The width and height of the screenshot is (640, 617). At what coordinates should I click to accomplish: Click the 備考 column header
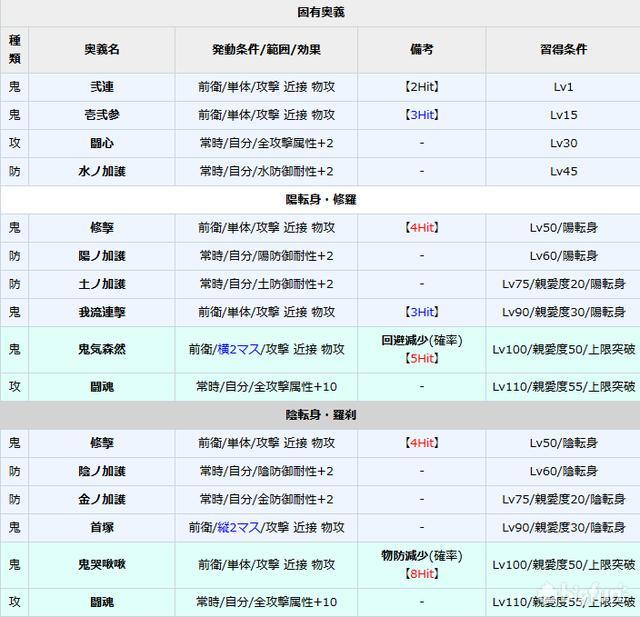click(x=421, y=49)
